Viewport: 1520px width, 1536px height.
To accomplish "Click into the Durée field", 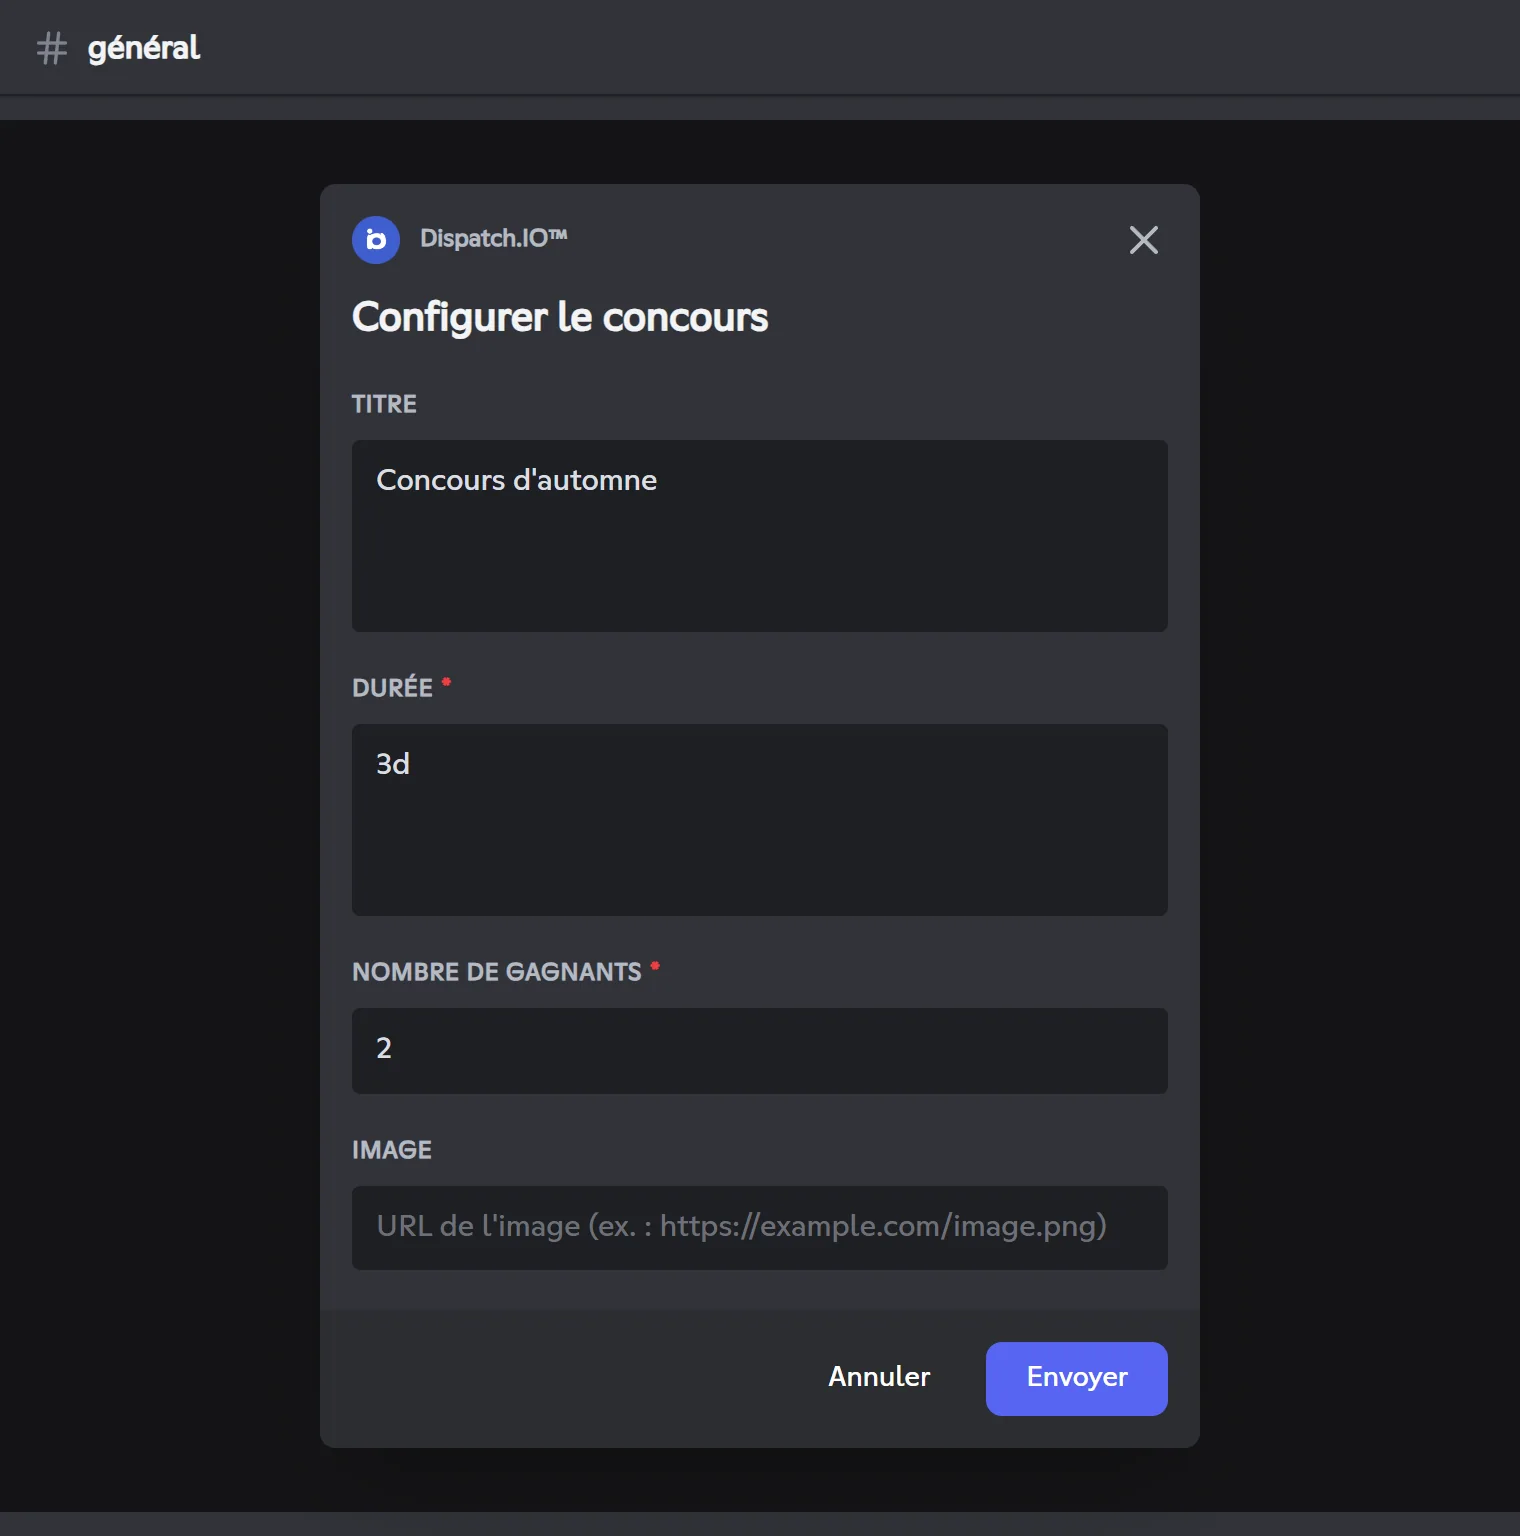I will (x=760, y=820).
